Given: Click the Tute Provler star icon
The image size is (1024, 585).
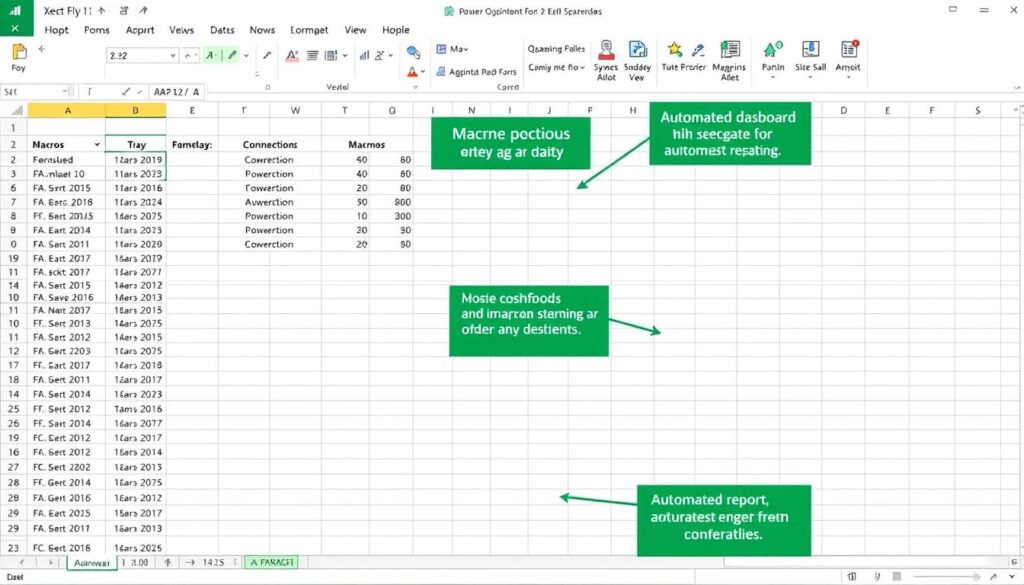Looking at the screenshot, I should [674, 48].
